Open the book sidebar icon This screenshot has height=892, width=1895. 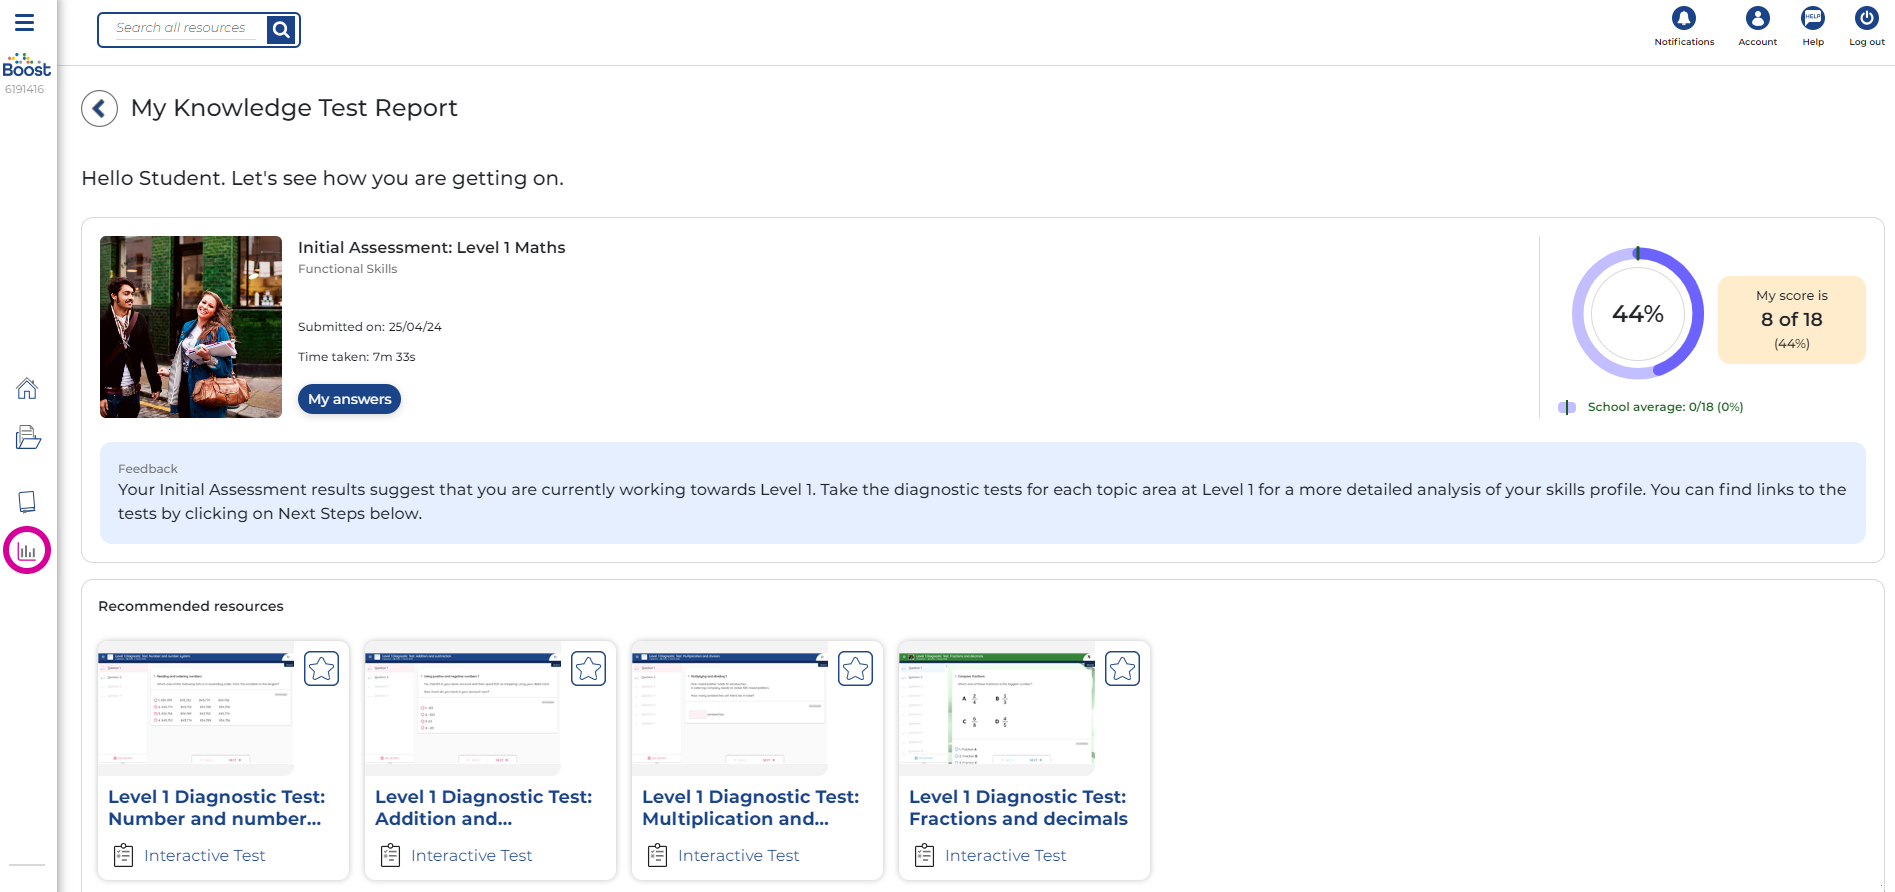pos(27,501)
